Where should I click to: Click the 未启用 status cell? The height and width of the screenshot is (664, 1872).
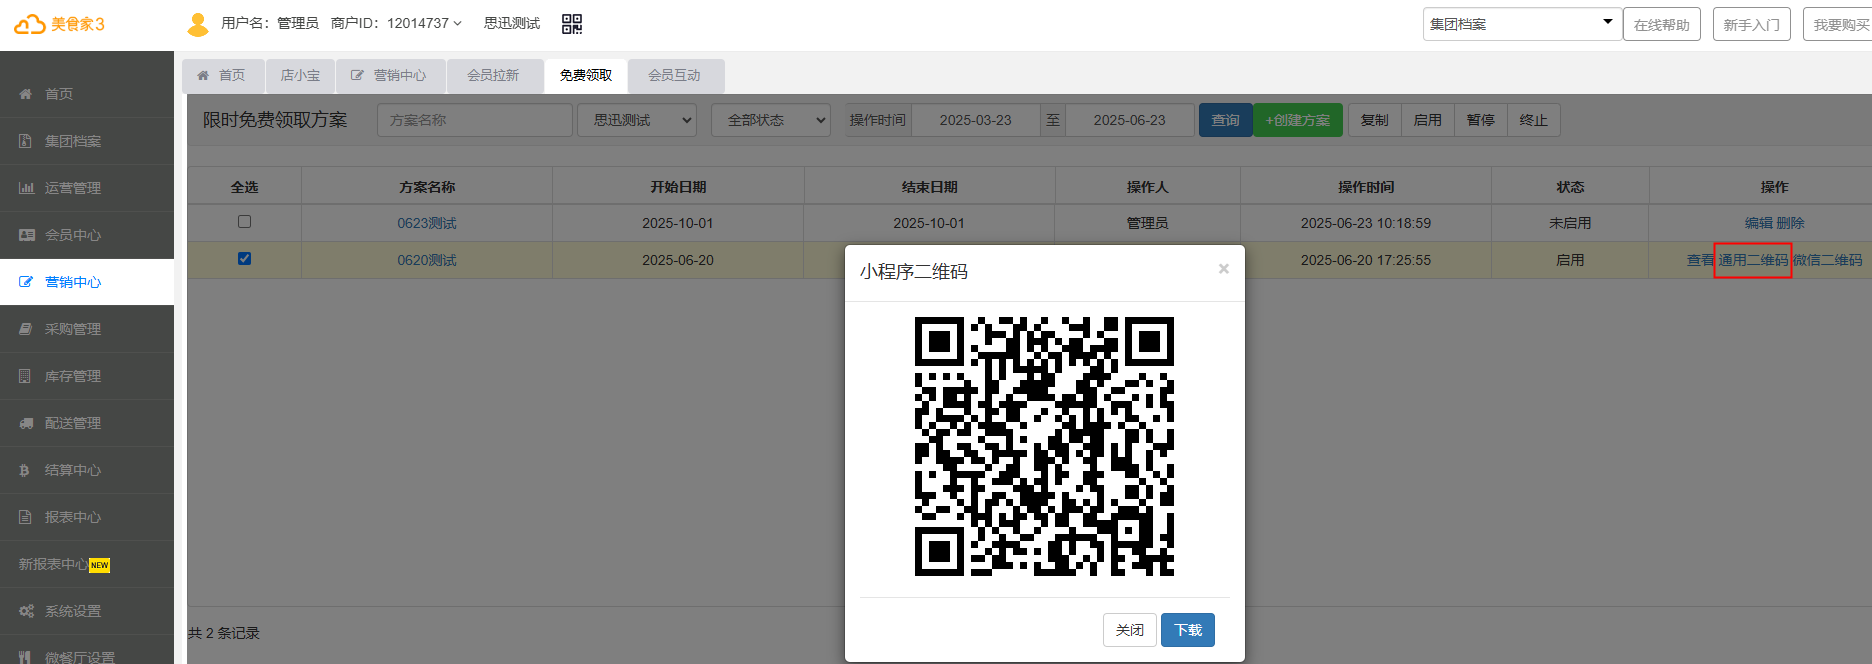(x=1570, y=223)
